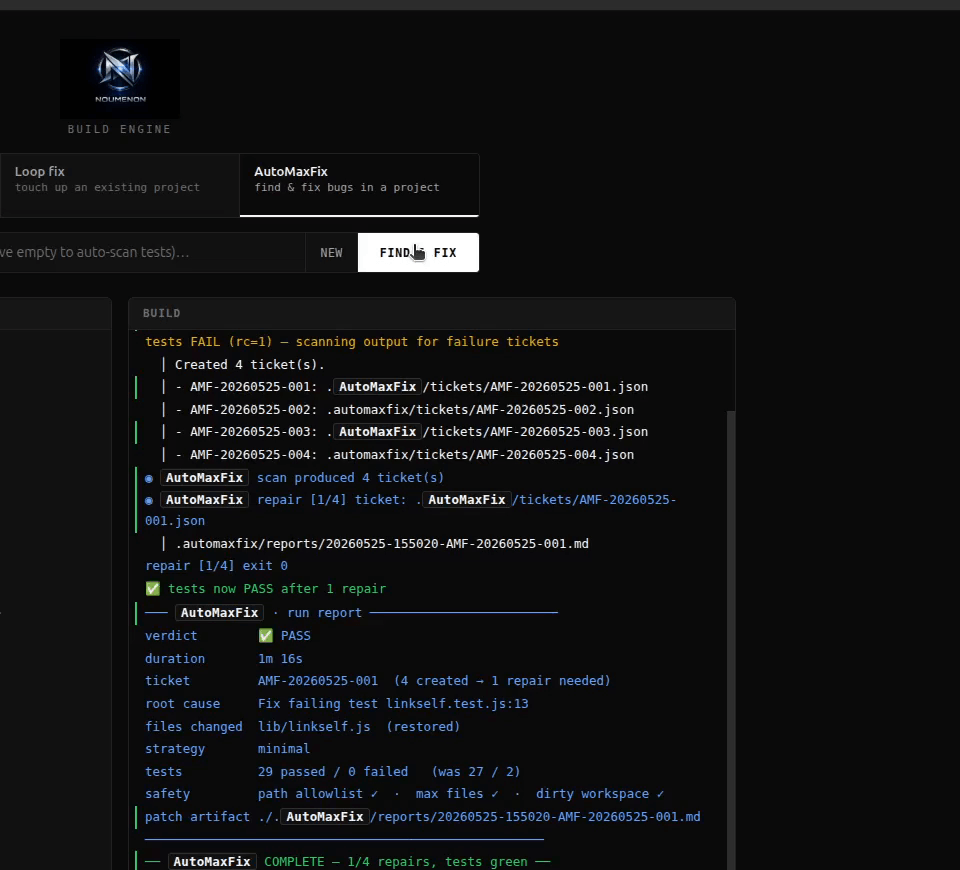The width and height of the screenshot is (960, 870).
Task: Click the AMF-20260525-004 ticket path line
Action: tap(405, 455)
